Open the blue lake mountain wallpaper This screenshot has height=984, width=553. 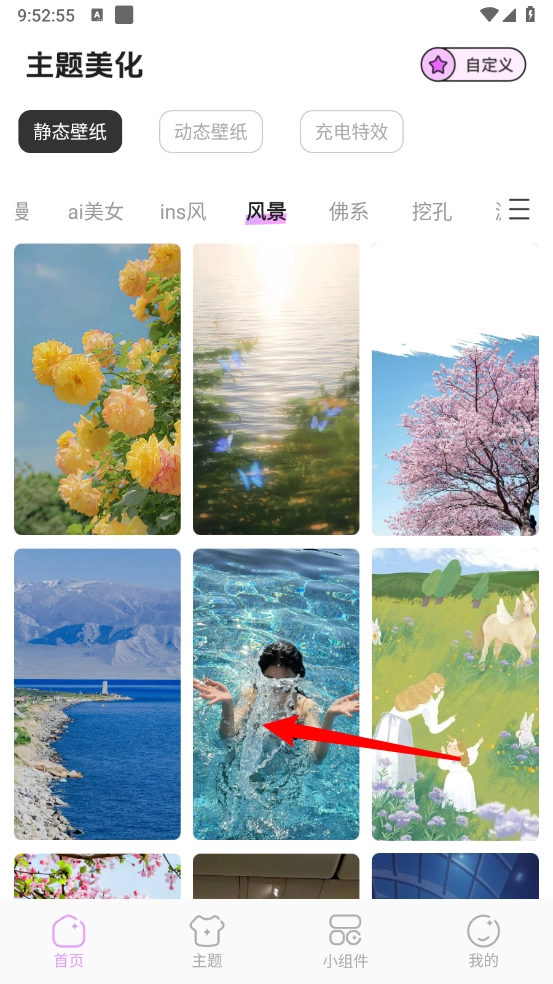point(97,694)
